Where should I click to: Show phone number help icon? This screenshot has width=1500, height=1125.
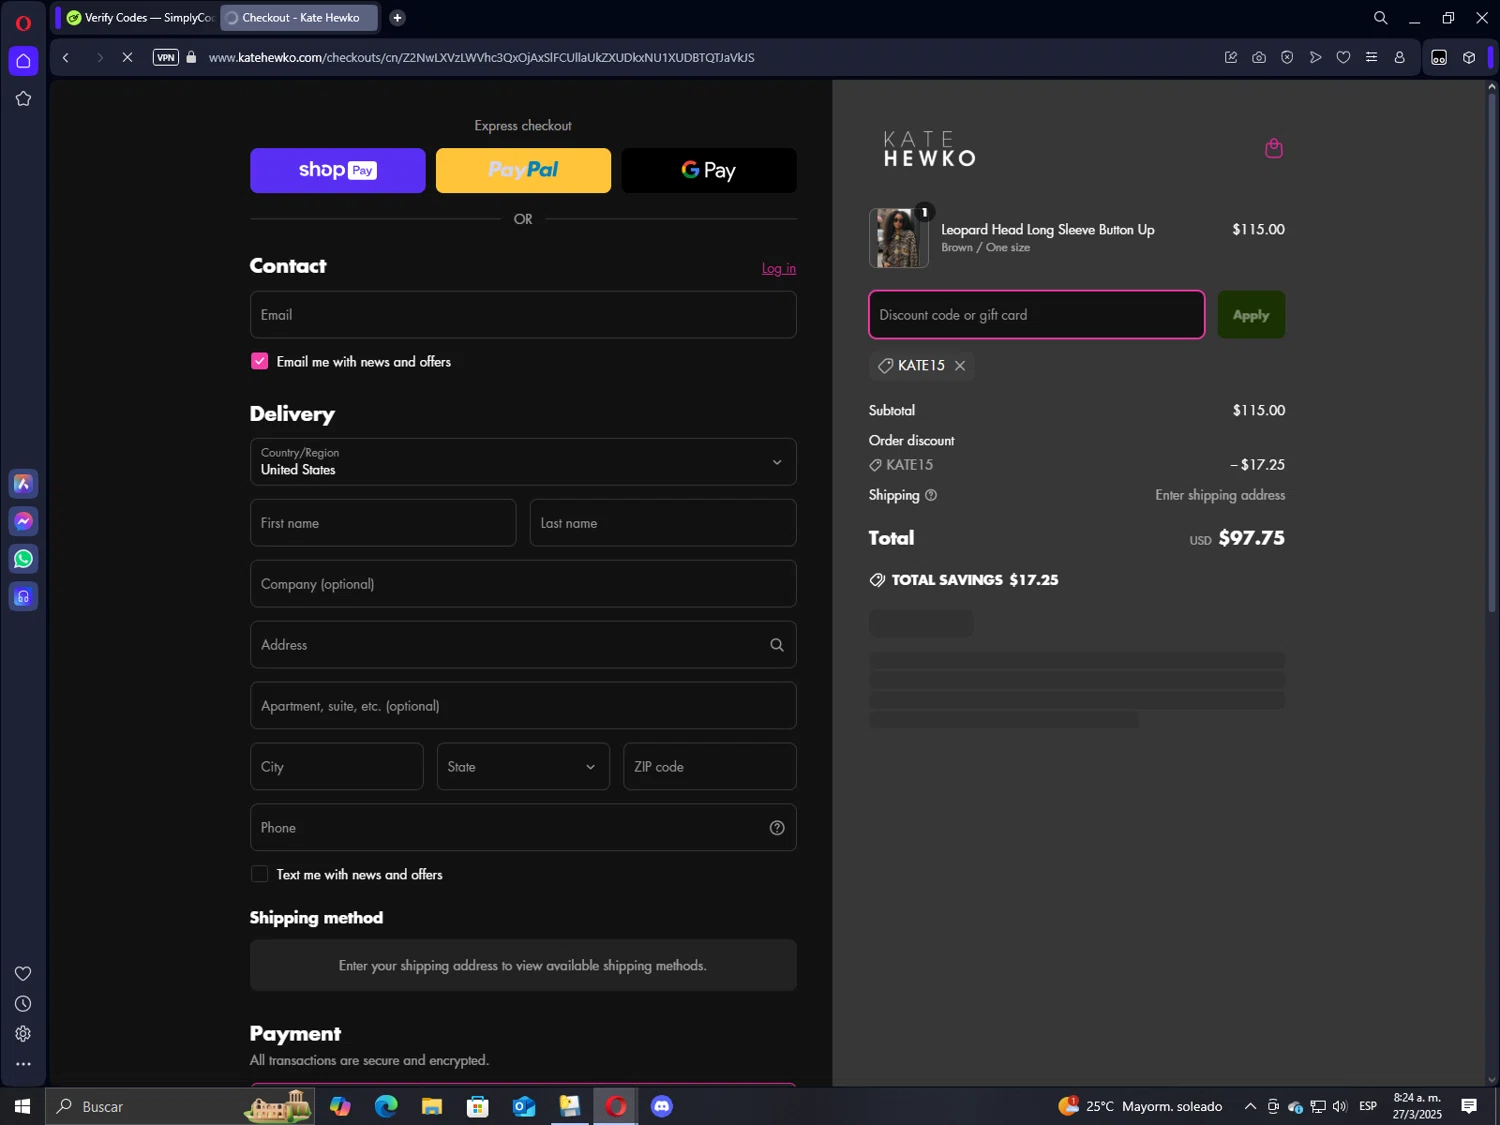777,828
